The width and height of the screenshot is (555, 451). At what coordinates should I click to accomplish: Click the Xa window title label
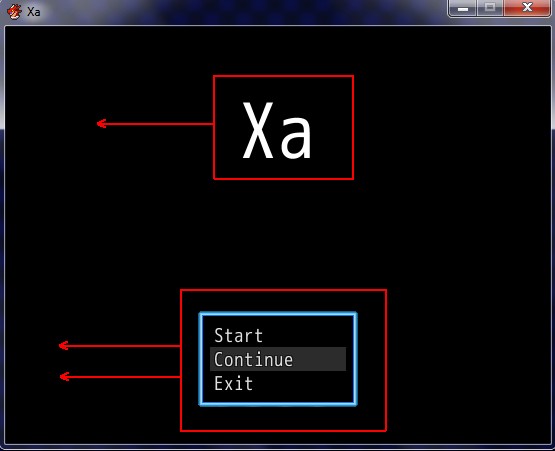(x=34, y=12)
